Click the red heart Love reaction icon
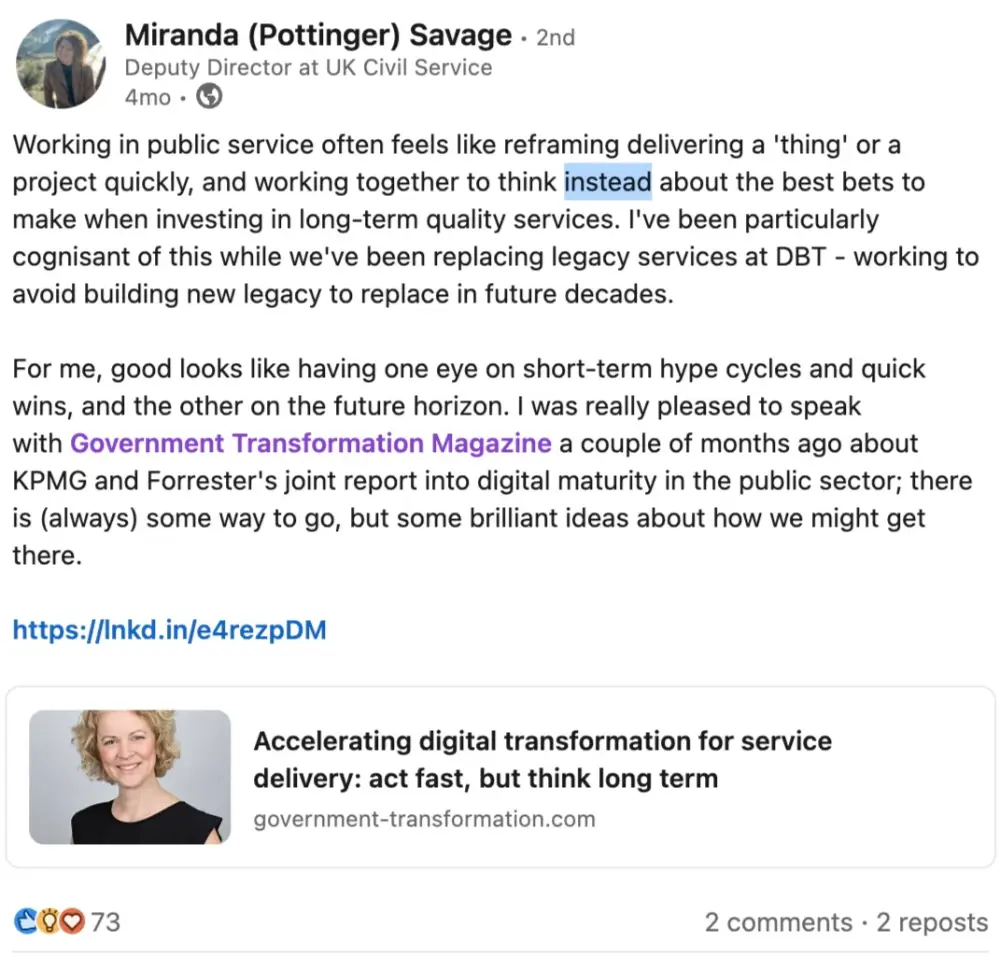The image size is (1000, 971). [71, 921]
